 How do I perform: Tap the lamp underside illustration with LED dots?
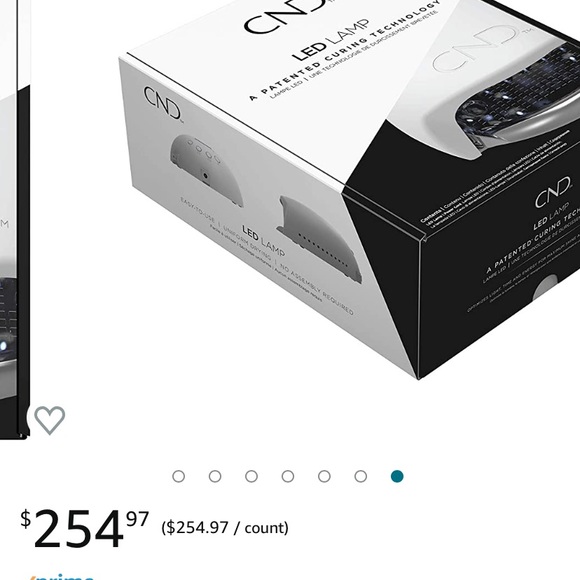click(319, 239)
